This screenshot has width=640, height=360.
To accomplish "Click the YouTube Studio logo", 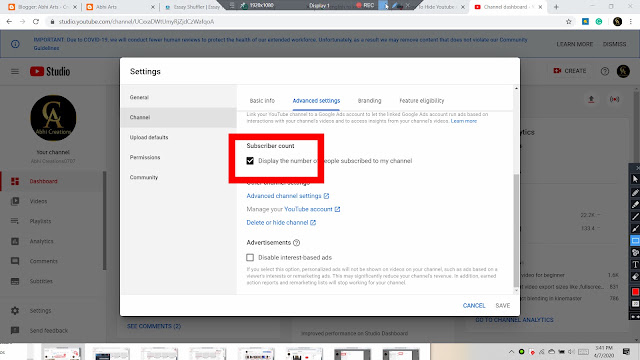I will pos(50,71).
